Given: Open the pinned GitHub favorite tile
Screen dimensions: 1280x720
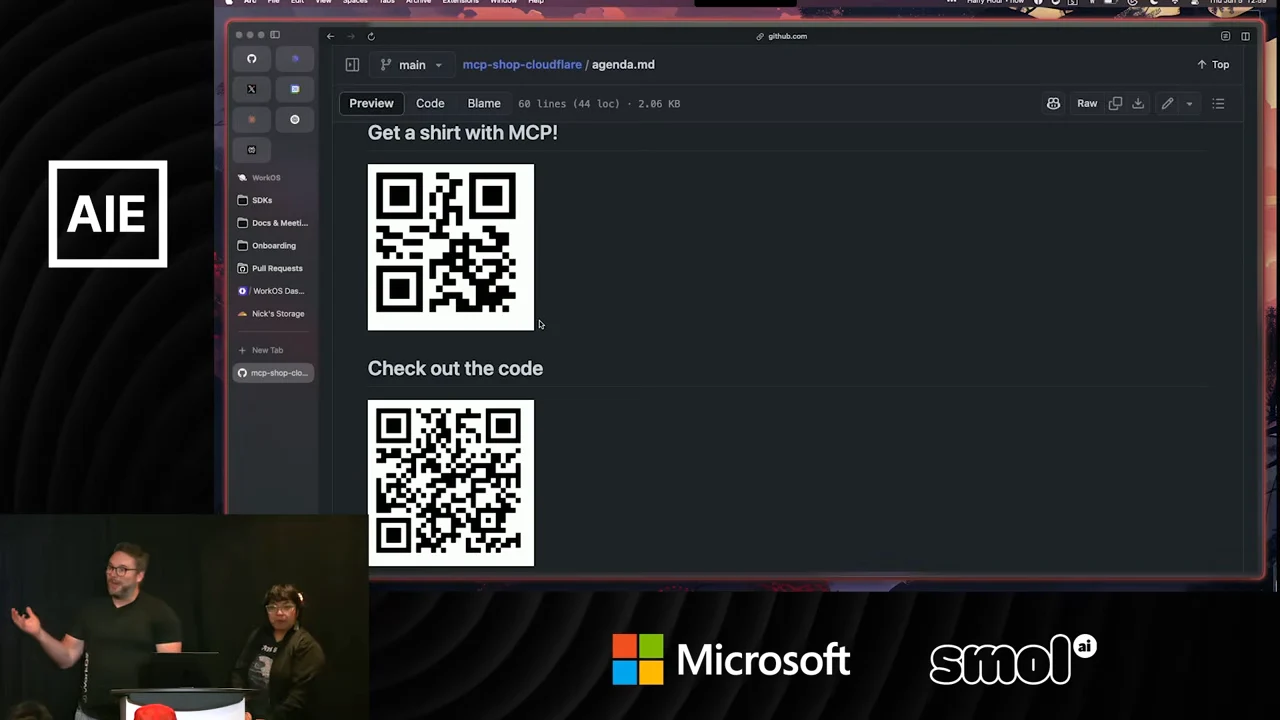Looking at the screenshot, I should [252, 59].
